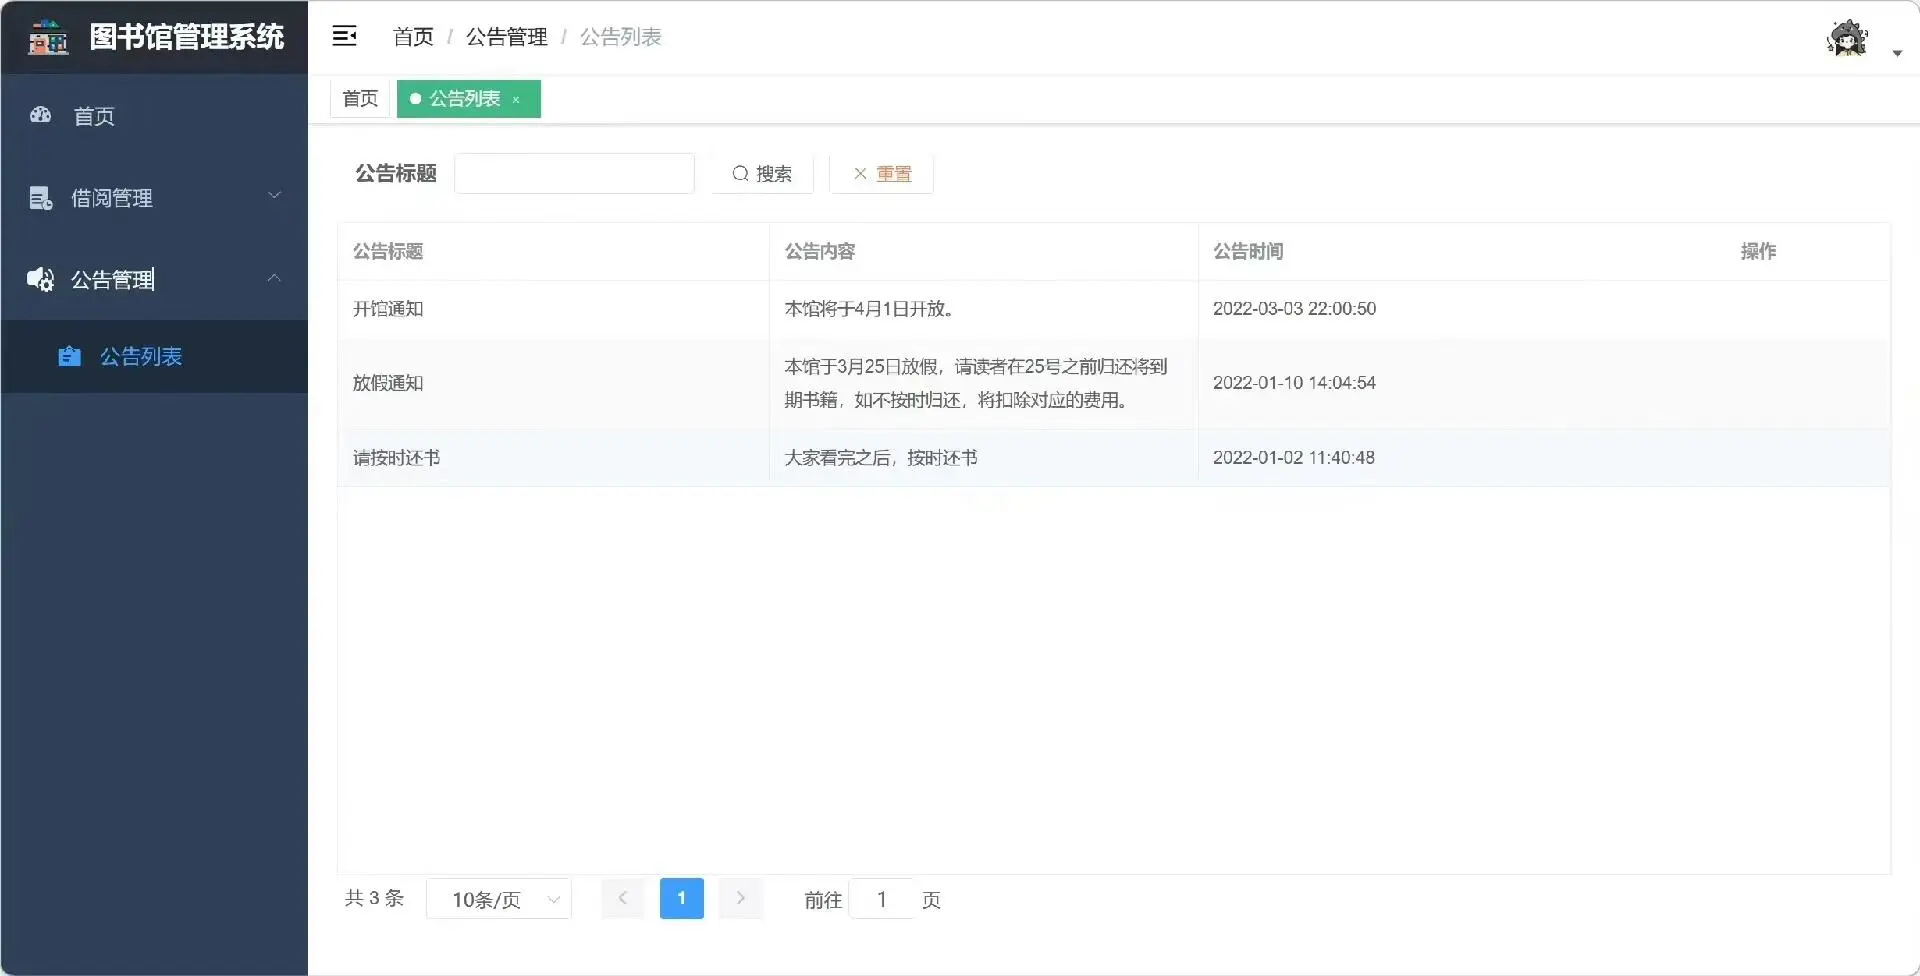Screen dimensions: 1920x976
Task: Open the 10条/页 page size dropdown
Action: tap(499, 898)
